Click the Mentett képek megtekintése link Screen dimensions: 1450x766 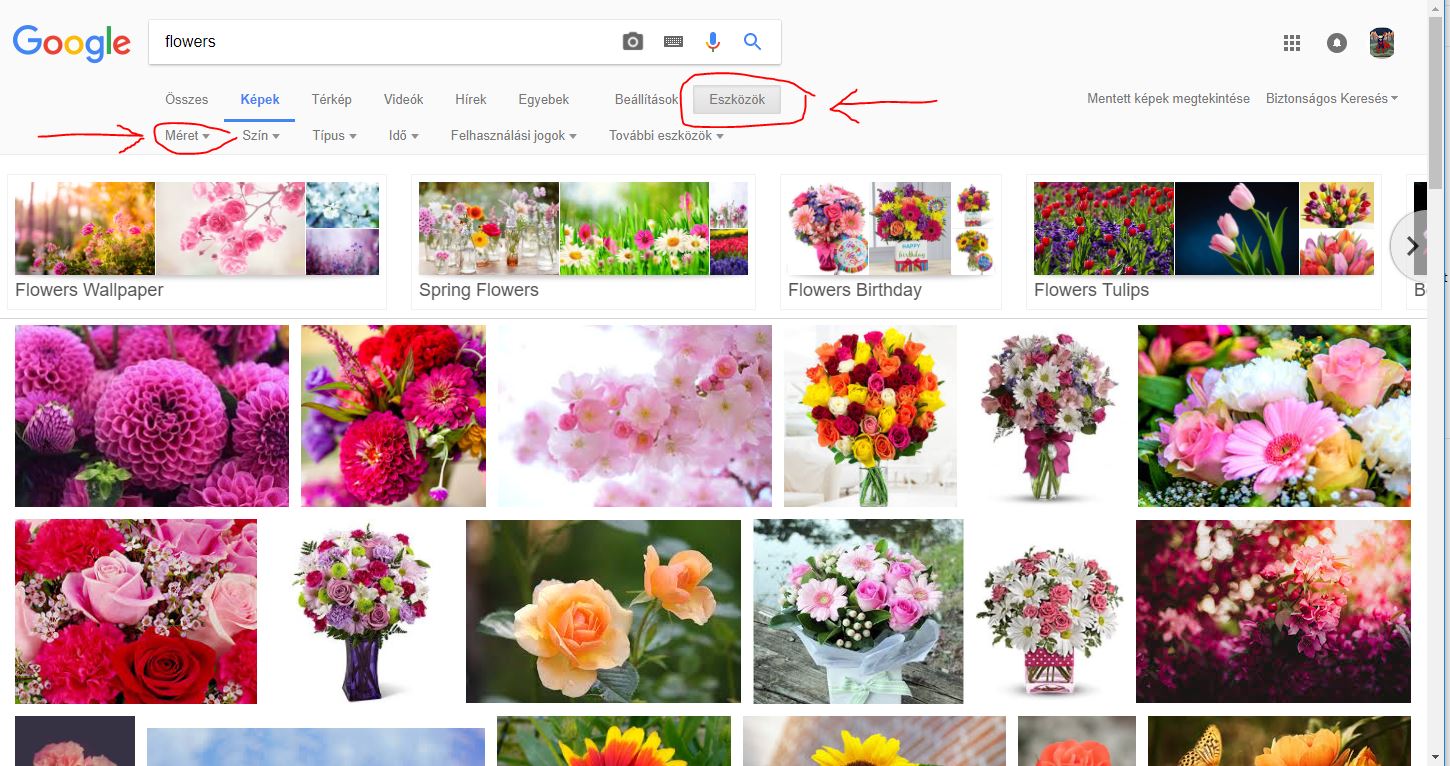(1168, 99)
